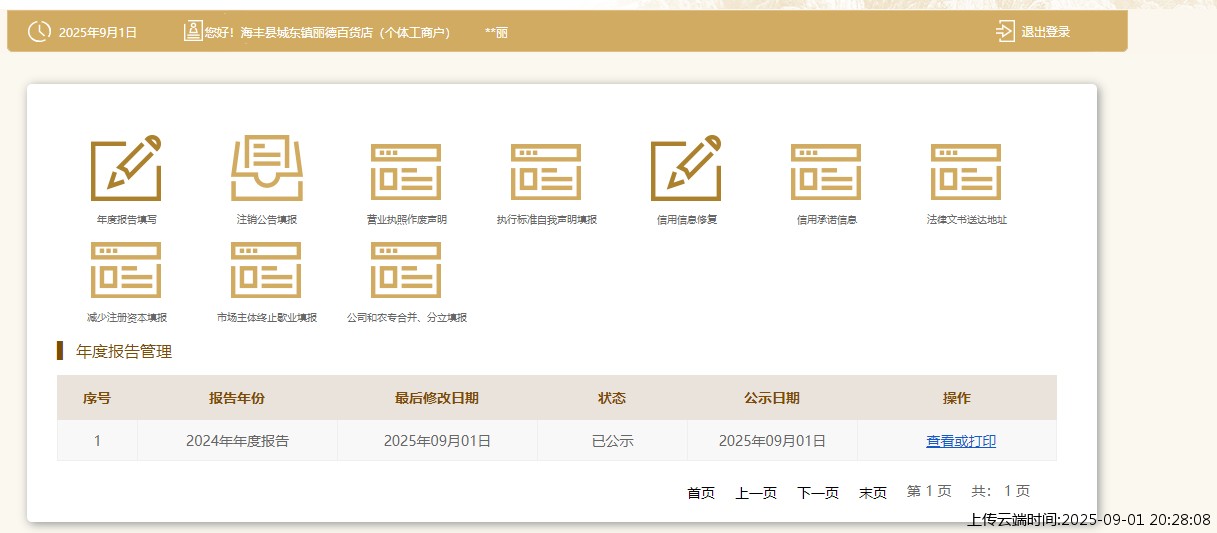
Task: Click the 海丰县城东镇丽德百货店 greeting text
Action: (x=327, y=32)
